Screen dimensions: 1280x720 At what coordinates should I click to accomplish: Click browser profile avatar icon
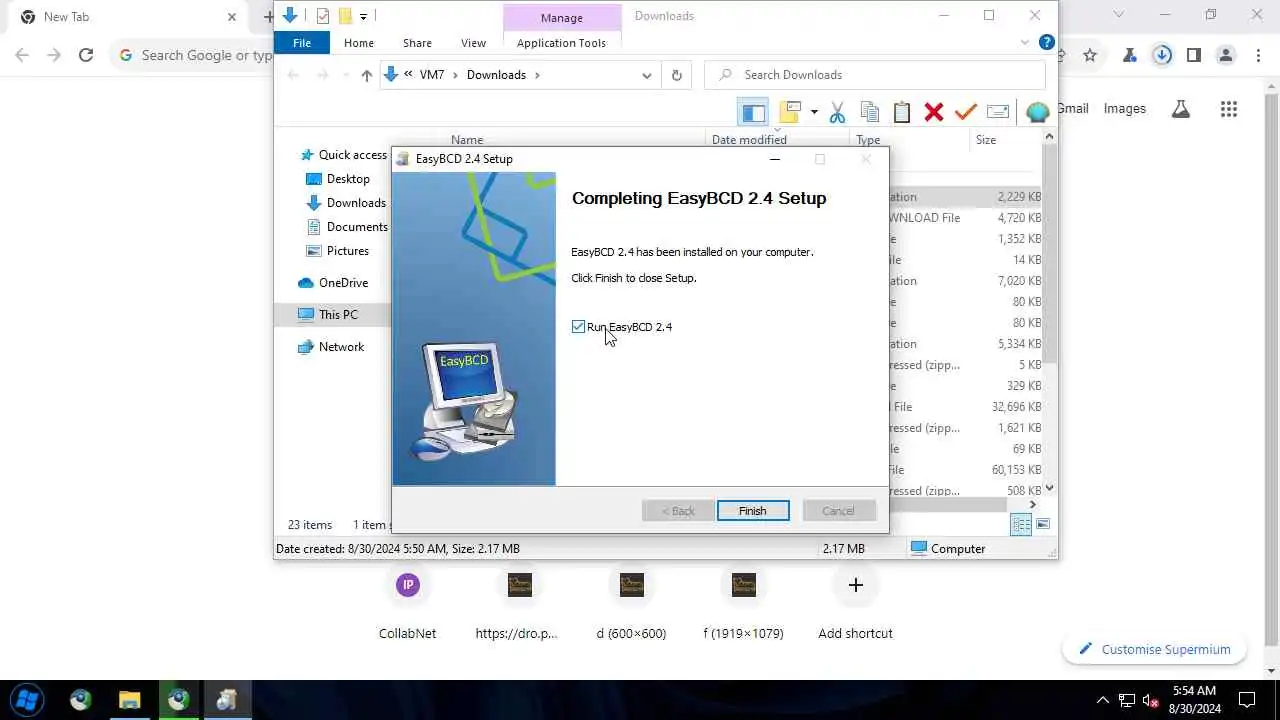tap(1226, 56)
